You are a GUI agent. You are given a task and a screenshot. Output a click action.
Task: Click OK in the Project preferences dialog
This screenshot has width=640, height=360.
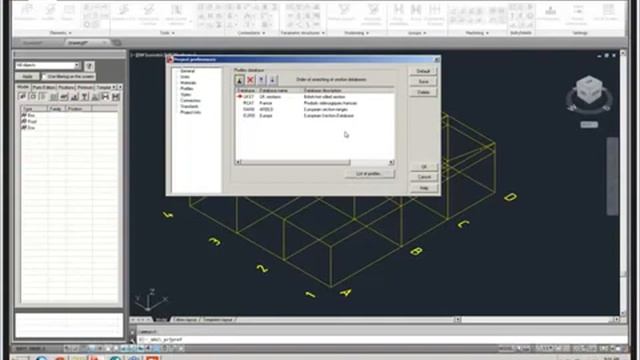tap(424, 167)
